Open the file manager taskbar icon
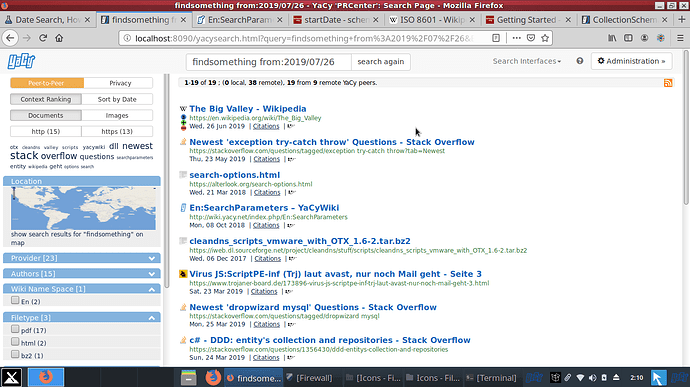 (x=188, y=377)
